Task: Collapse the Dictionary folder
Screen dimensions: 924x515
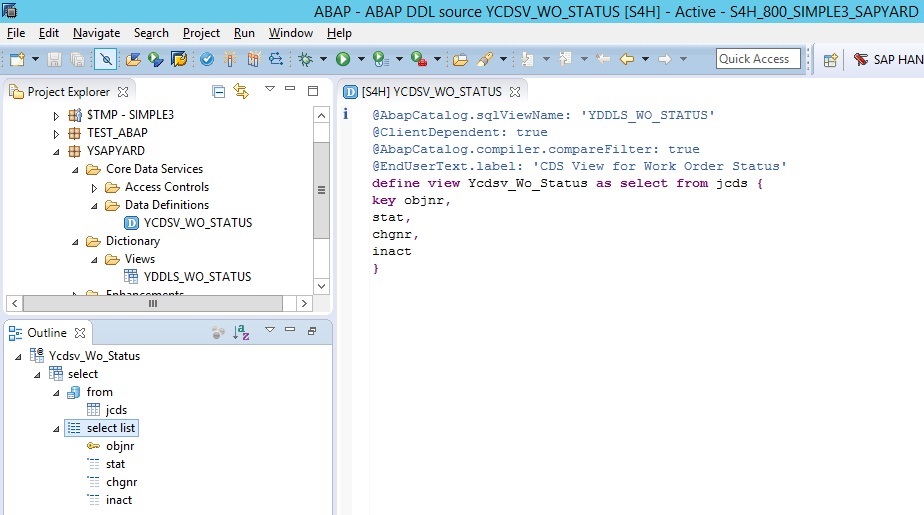Action: [x=75, y=242]
